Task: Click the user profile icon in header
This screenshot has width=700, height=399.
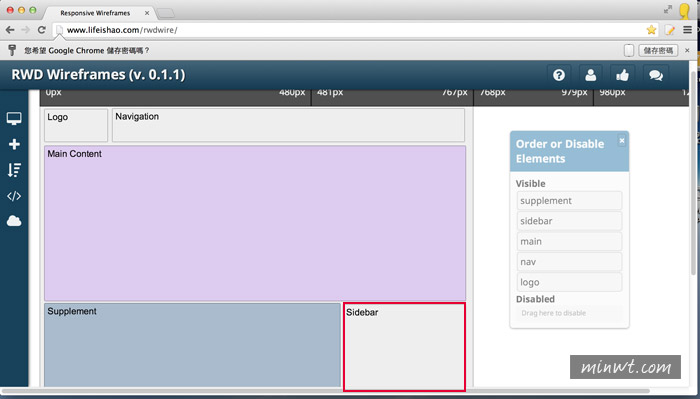Action: (590, 75)
